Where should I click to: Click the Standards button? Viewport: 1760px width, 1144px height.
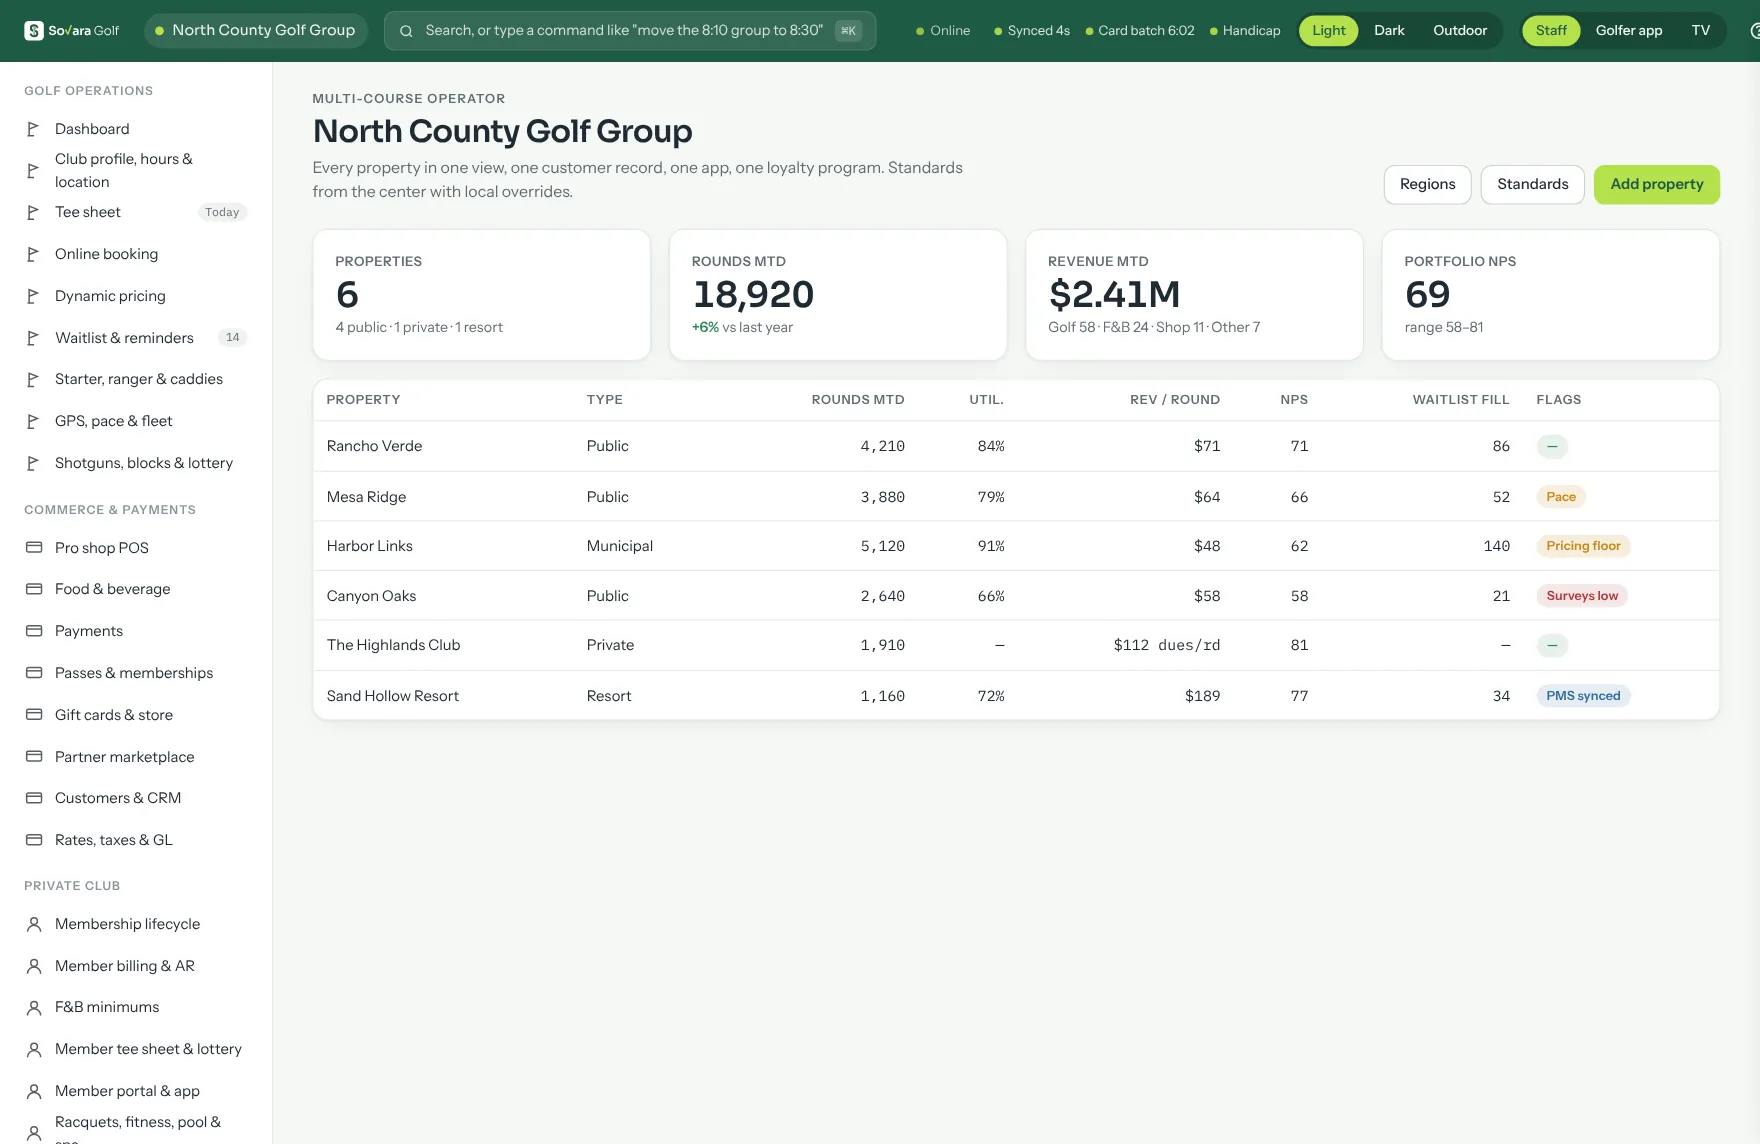[x=1532, y=185]
